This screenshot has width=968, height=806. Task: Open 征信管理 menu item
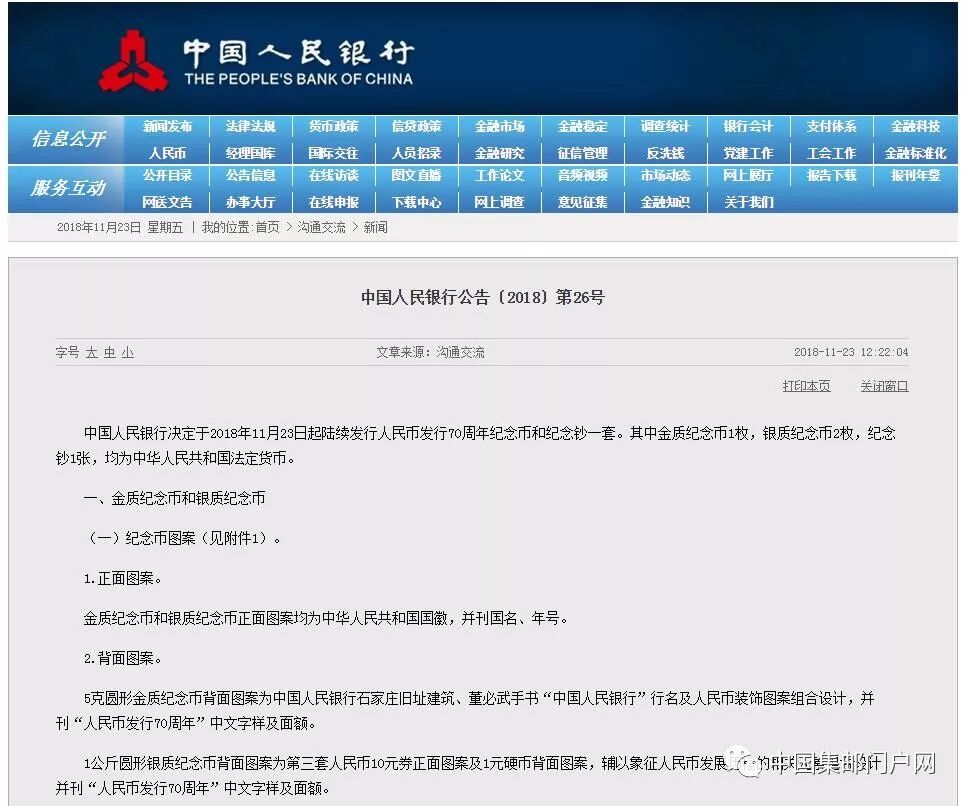583,153
